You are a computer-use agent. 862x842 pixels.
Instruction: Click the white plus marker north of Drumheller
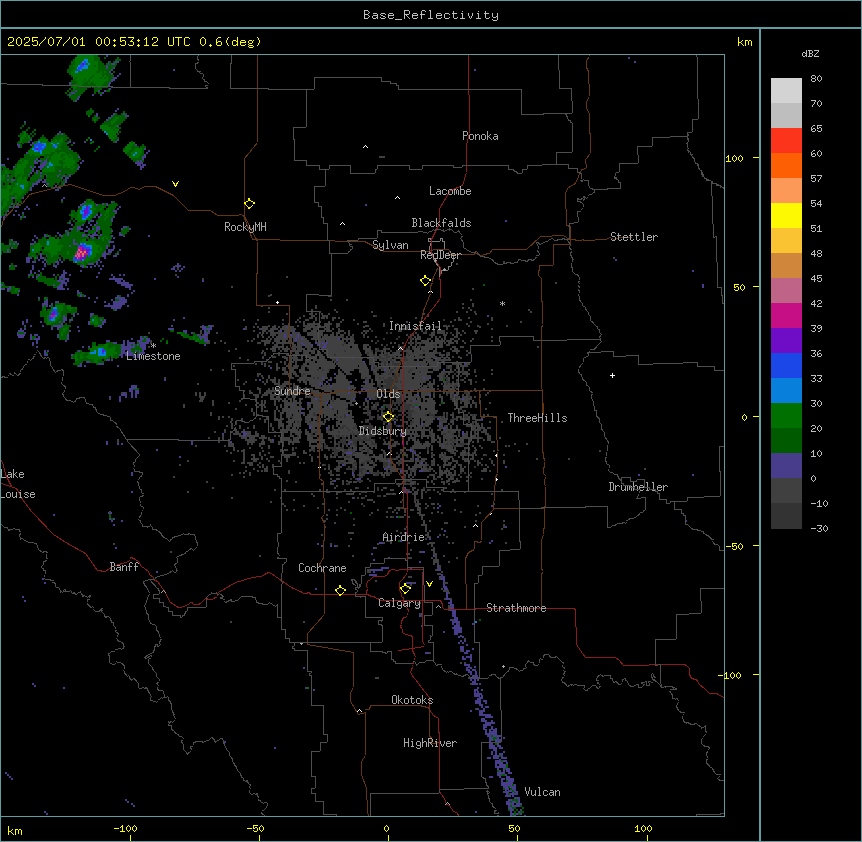pyautogui.click(x=612, y=375)
